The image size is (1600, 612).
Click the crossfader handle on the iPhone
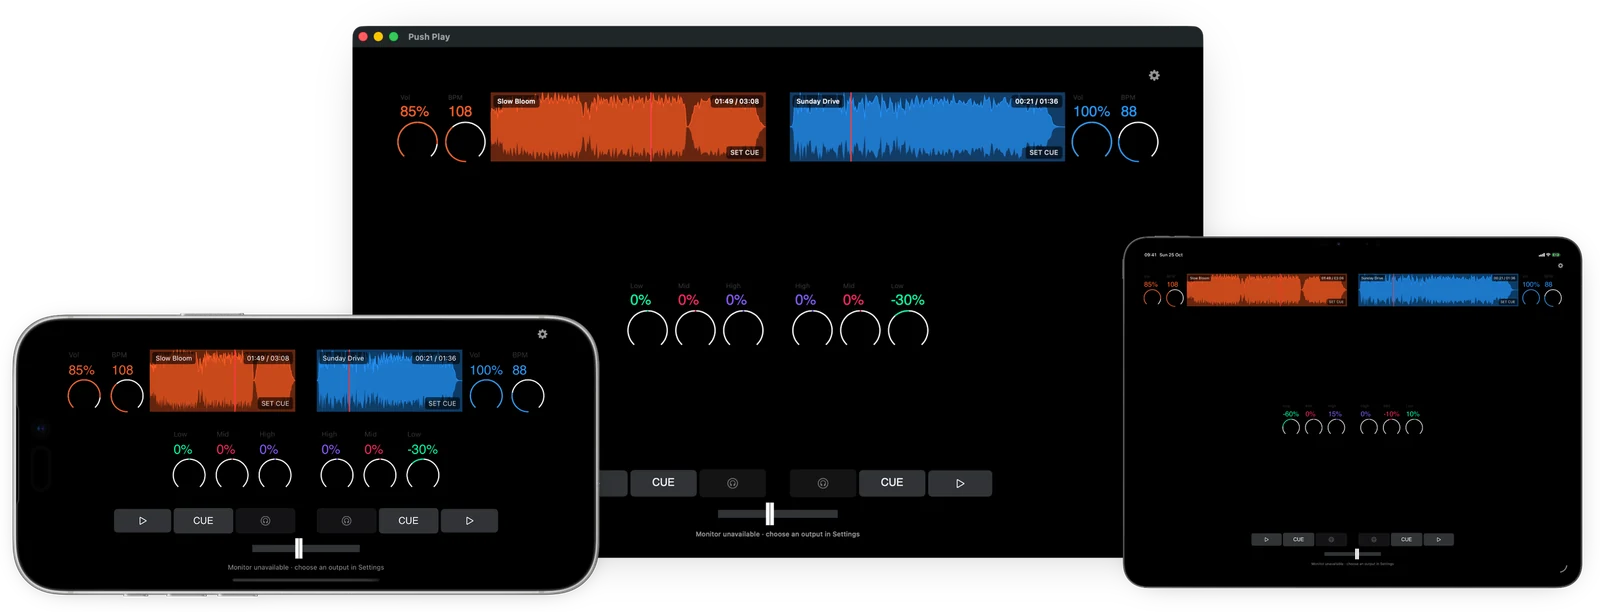tap(299, 548)
